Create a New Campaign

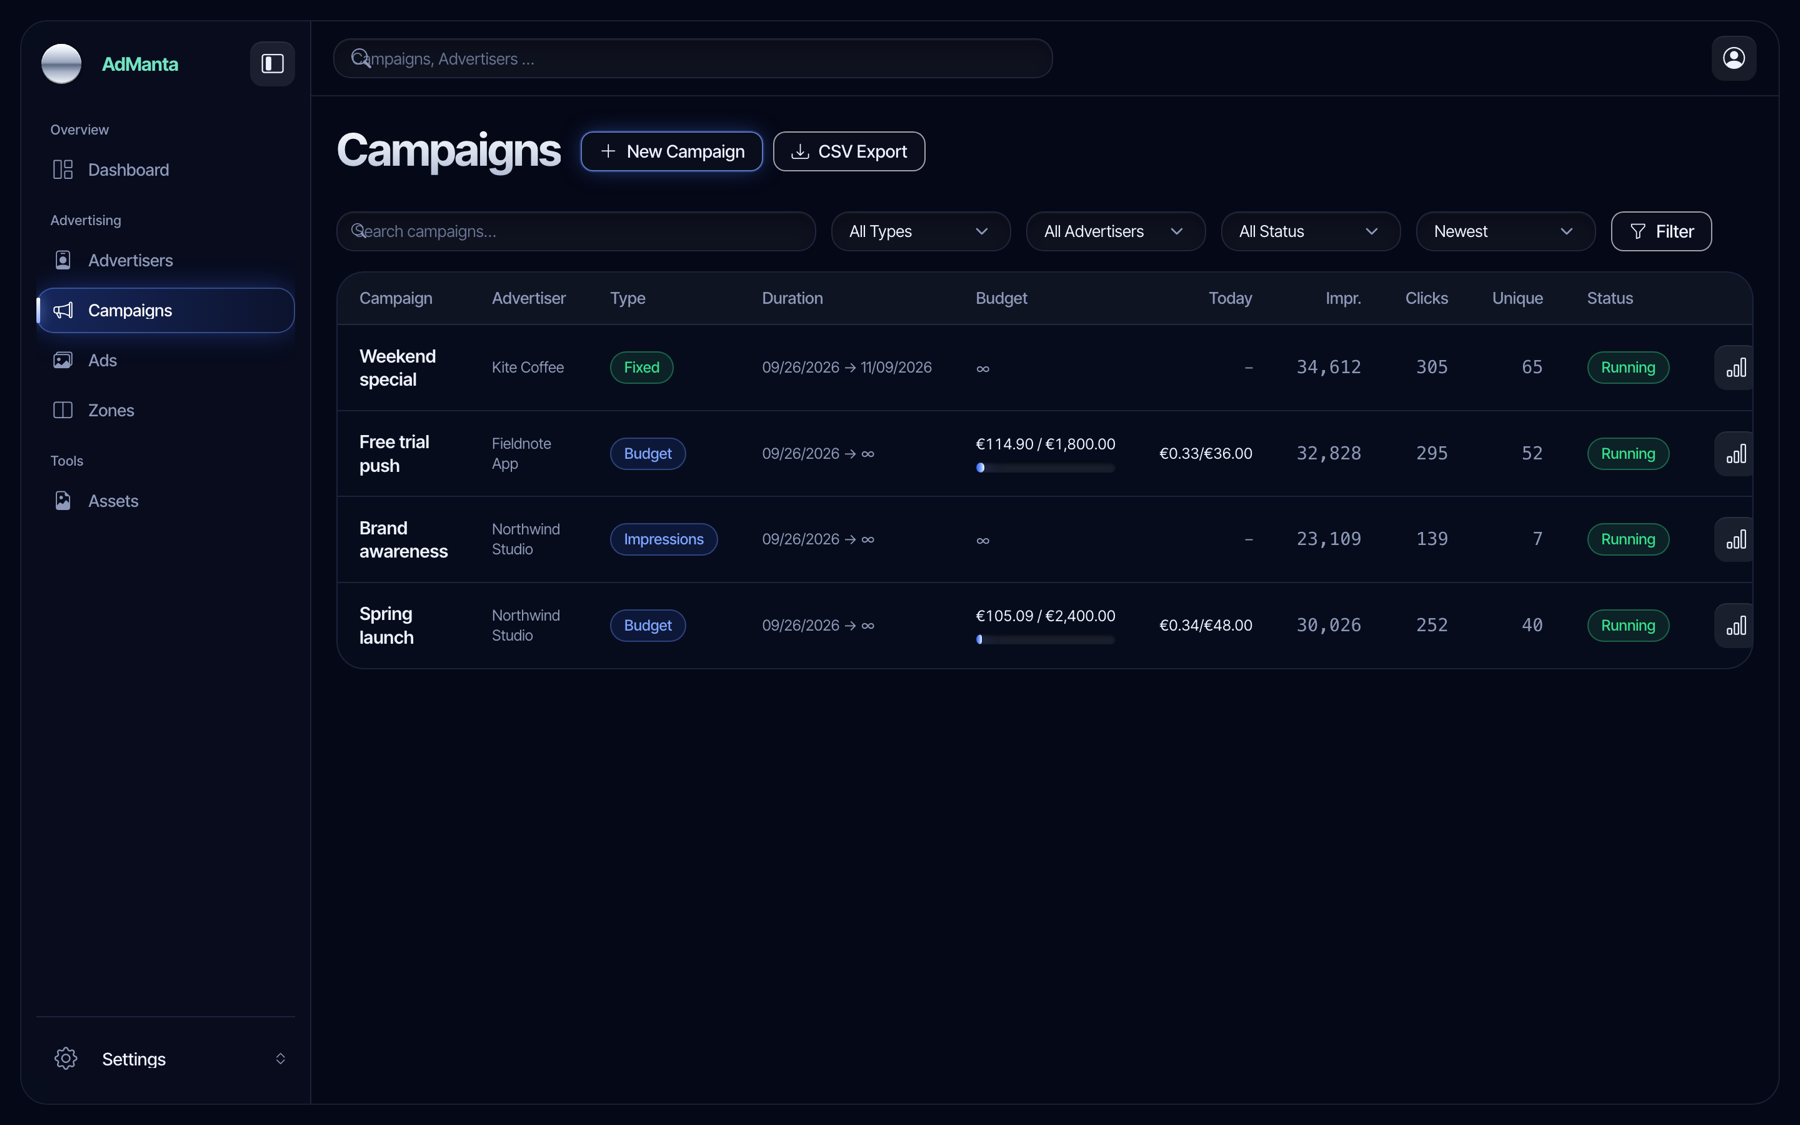tap(671, 151)
